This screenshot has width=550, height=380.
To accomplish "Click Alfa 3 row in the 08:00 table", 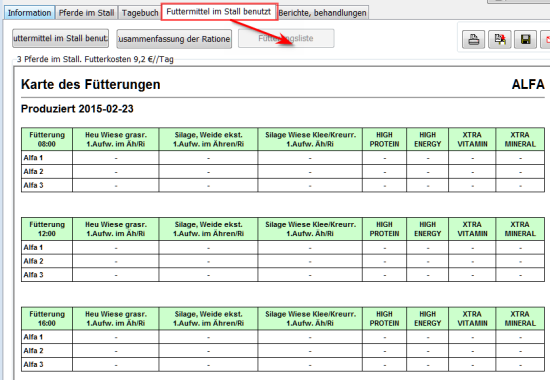I will pyautogui.click(x=283, y=185).
